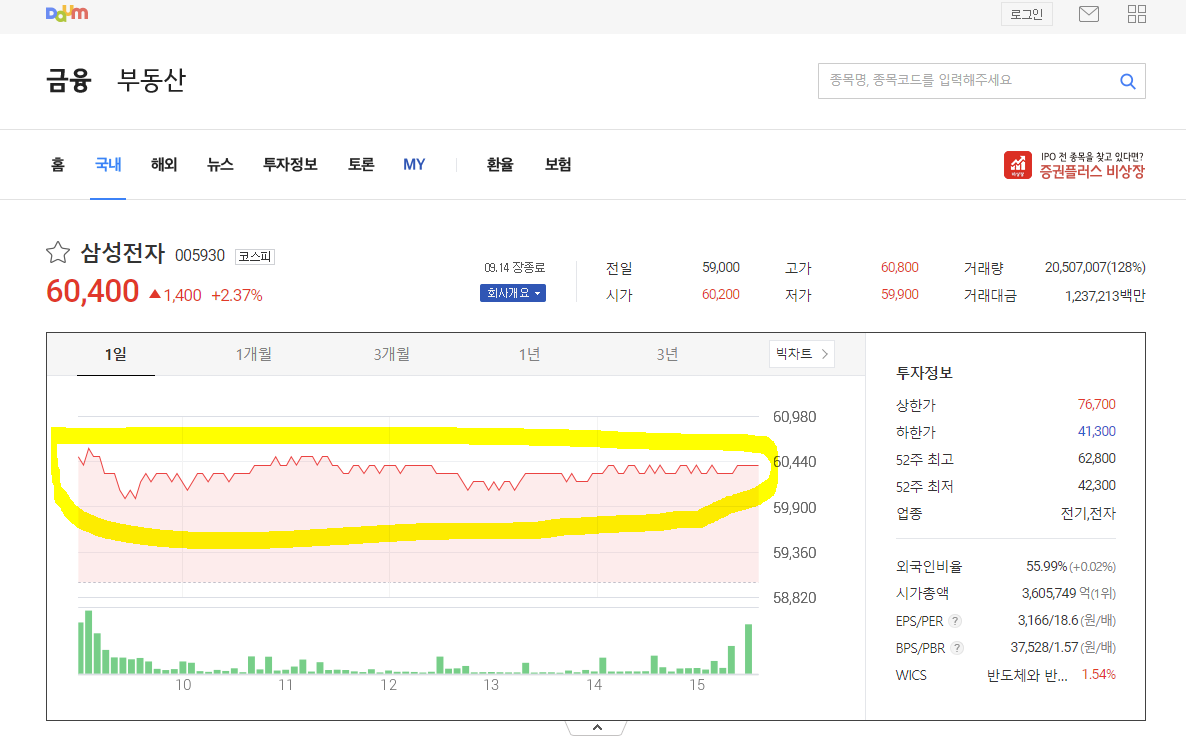This screenshot has width=1186, height=754.
Task: Select the 1일 chart tab
Action: 116,354
